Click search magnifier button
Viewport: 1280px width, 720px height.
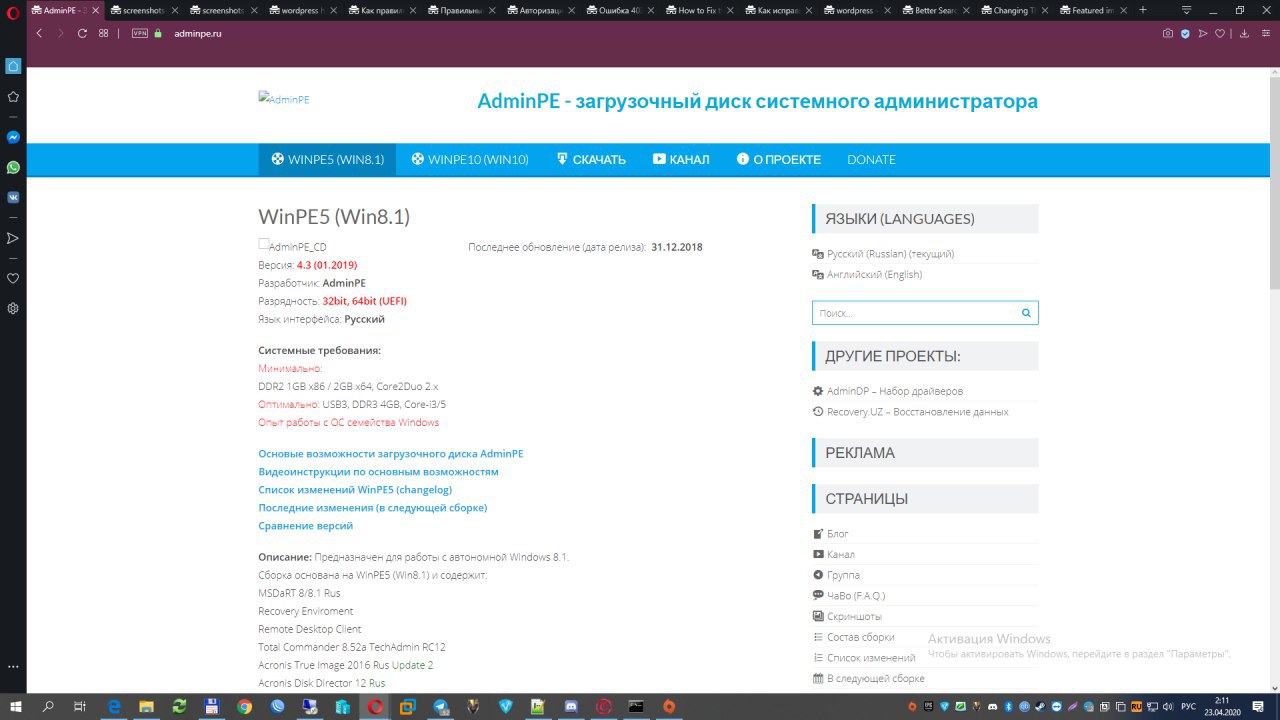point(1026,313)
